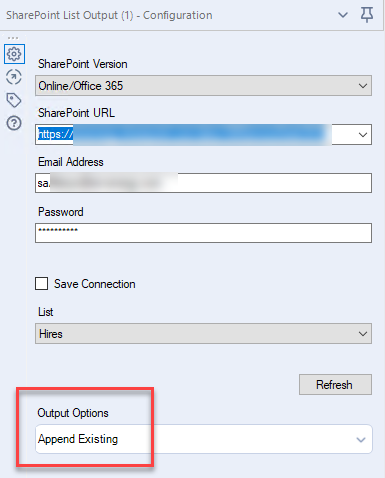Open Help via the question mark icon
Screen dimensions: 385x478
tap(14, 123)
